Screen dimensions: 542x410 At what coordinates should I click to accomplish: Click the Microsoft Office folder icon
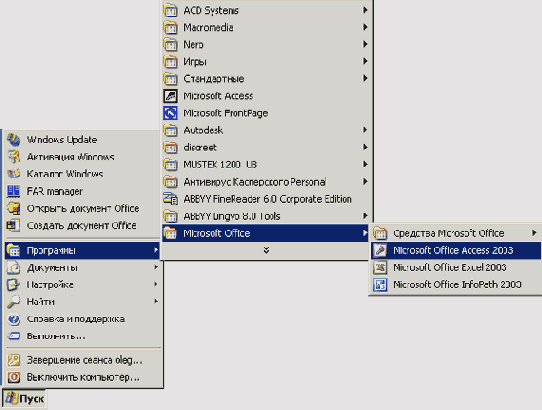pyautogui.click(x=170, y=233)
